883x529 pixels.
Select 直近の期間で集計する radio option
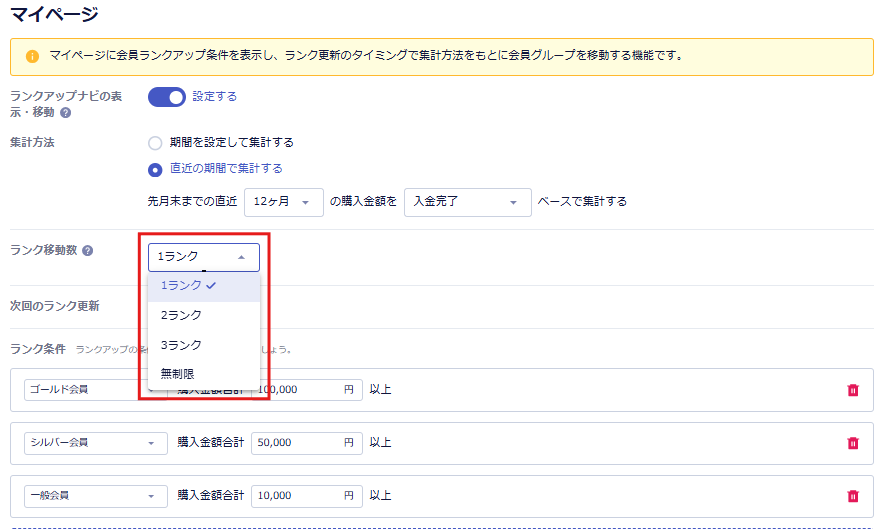[155, 169]
